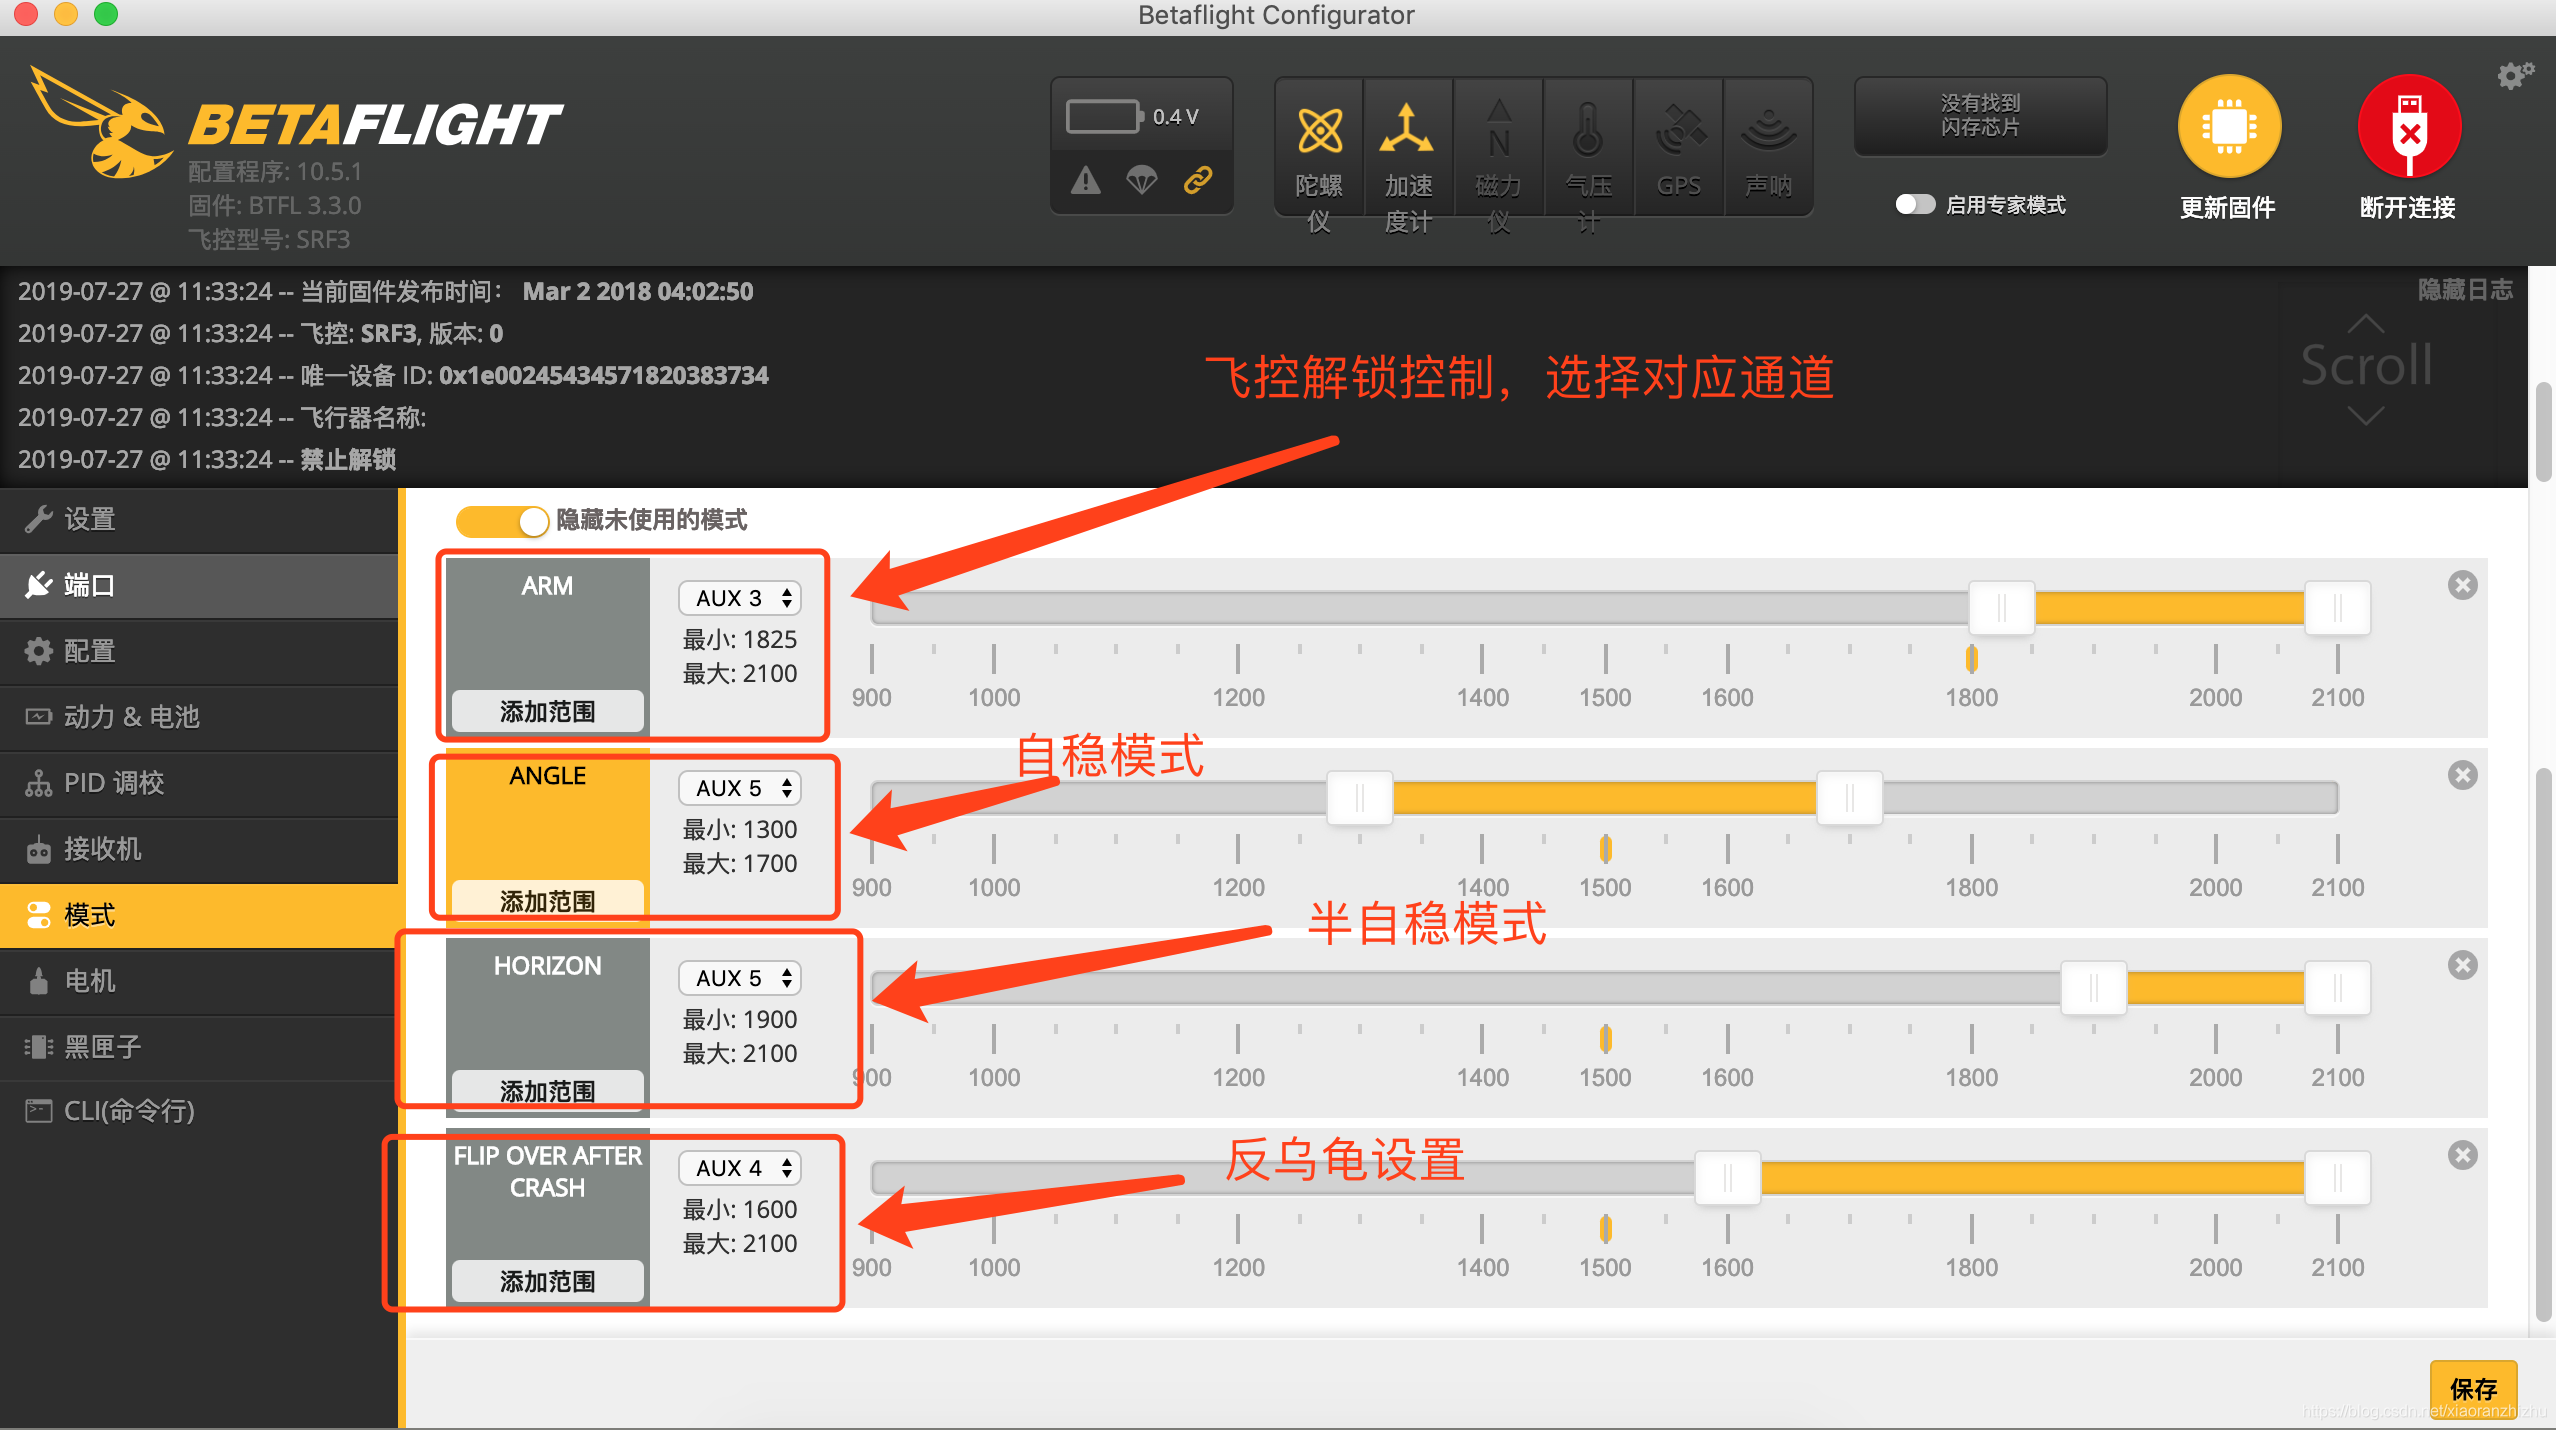Remove the ARM mode range
This screenshot has width=2556, height=1430.
[x=2462, y=585]
